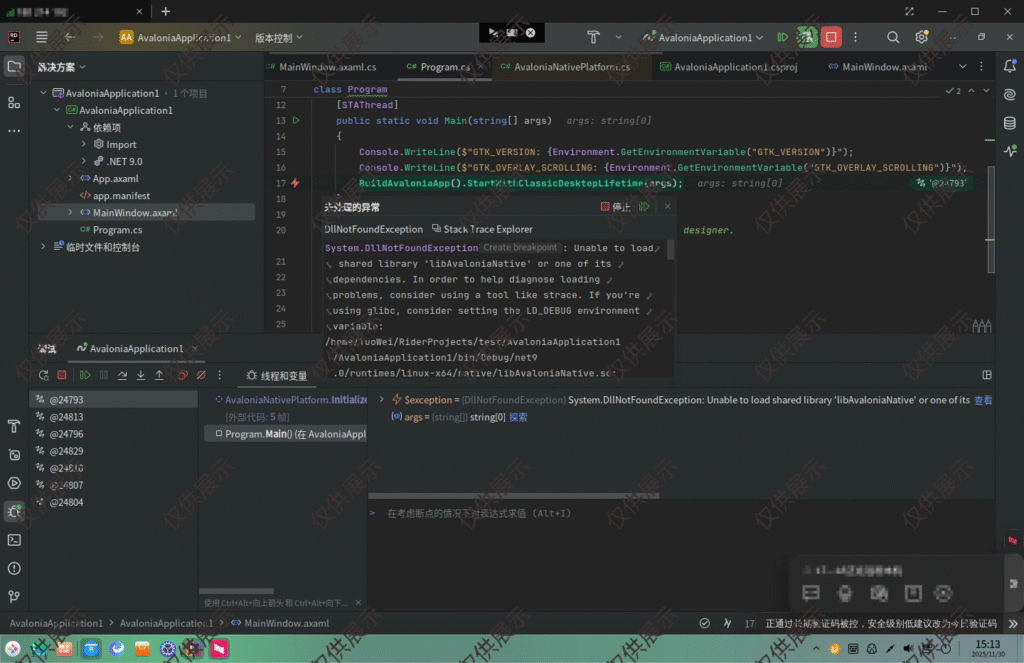Toggle the breakpoint on line 17 gutter

click(295, 183)
